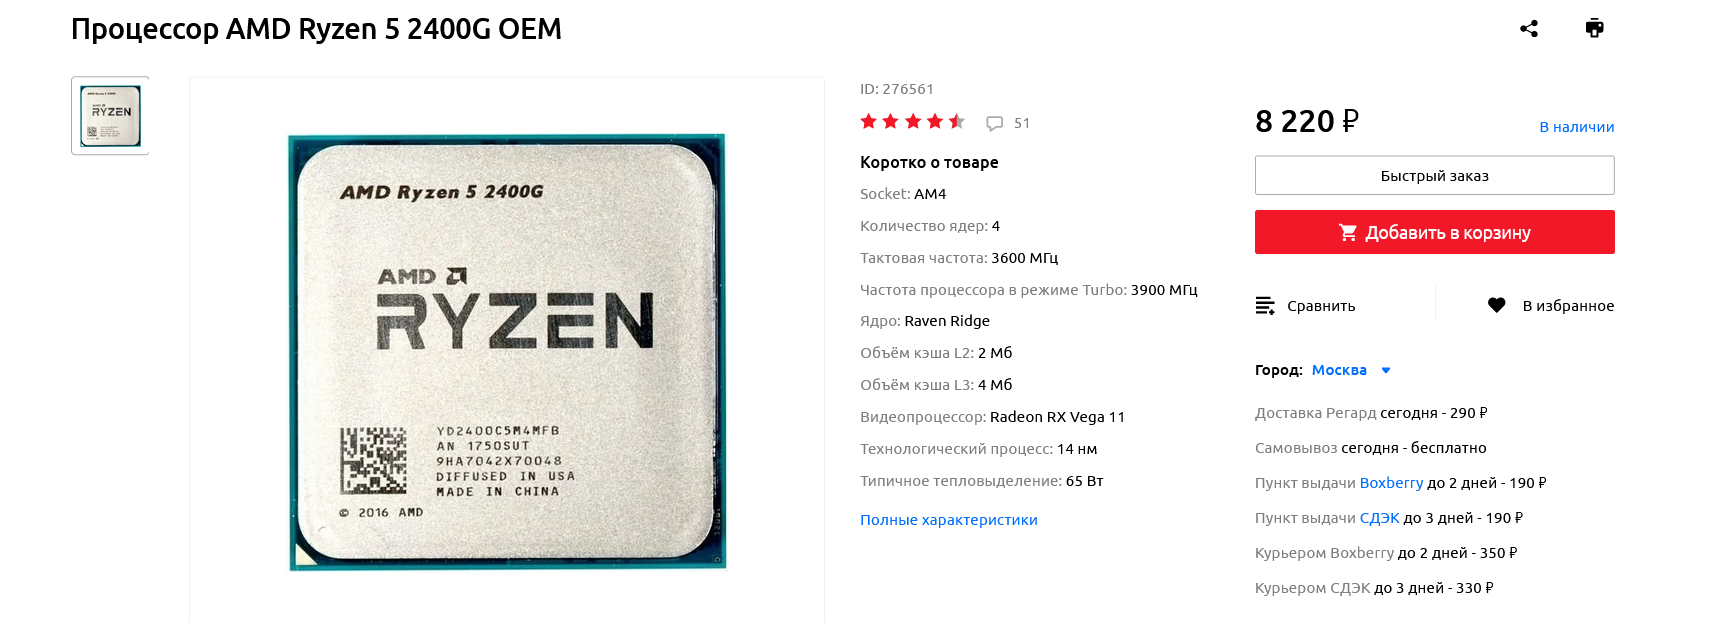Open the large Ryzen 5 2400G product image
Image resolution: width=1719 pixels, height=629 pixels.
coord(507,352)
